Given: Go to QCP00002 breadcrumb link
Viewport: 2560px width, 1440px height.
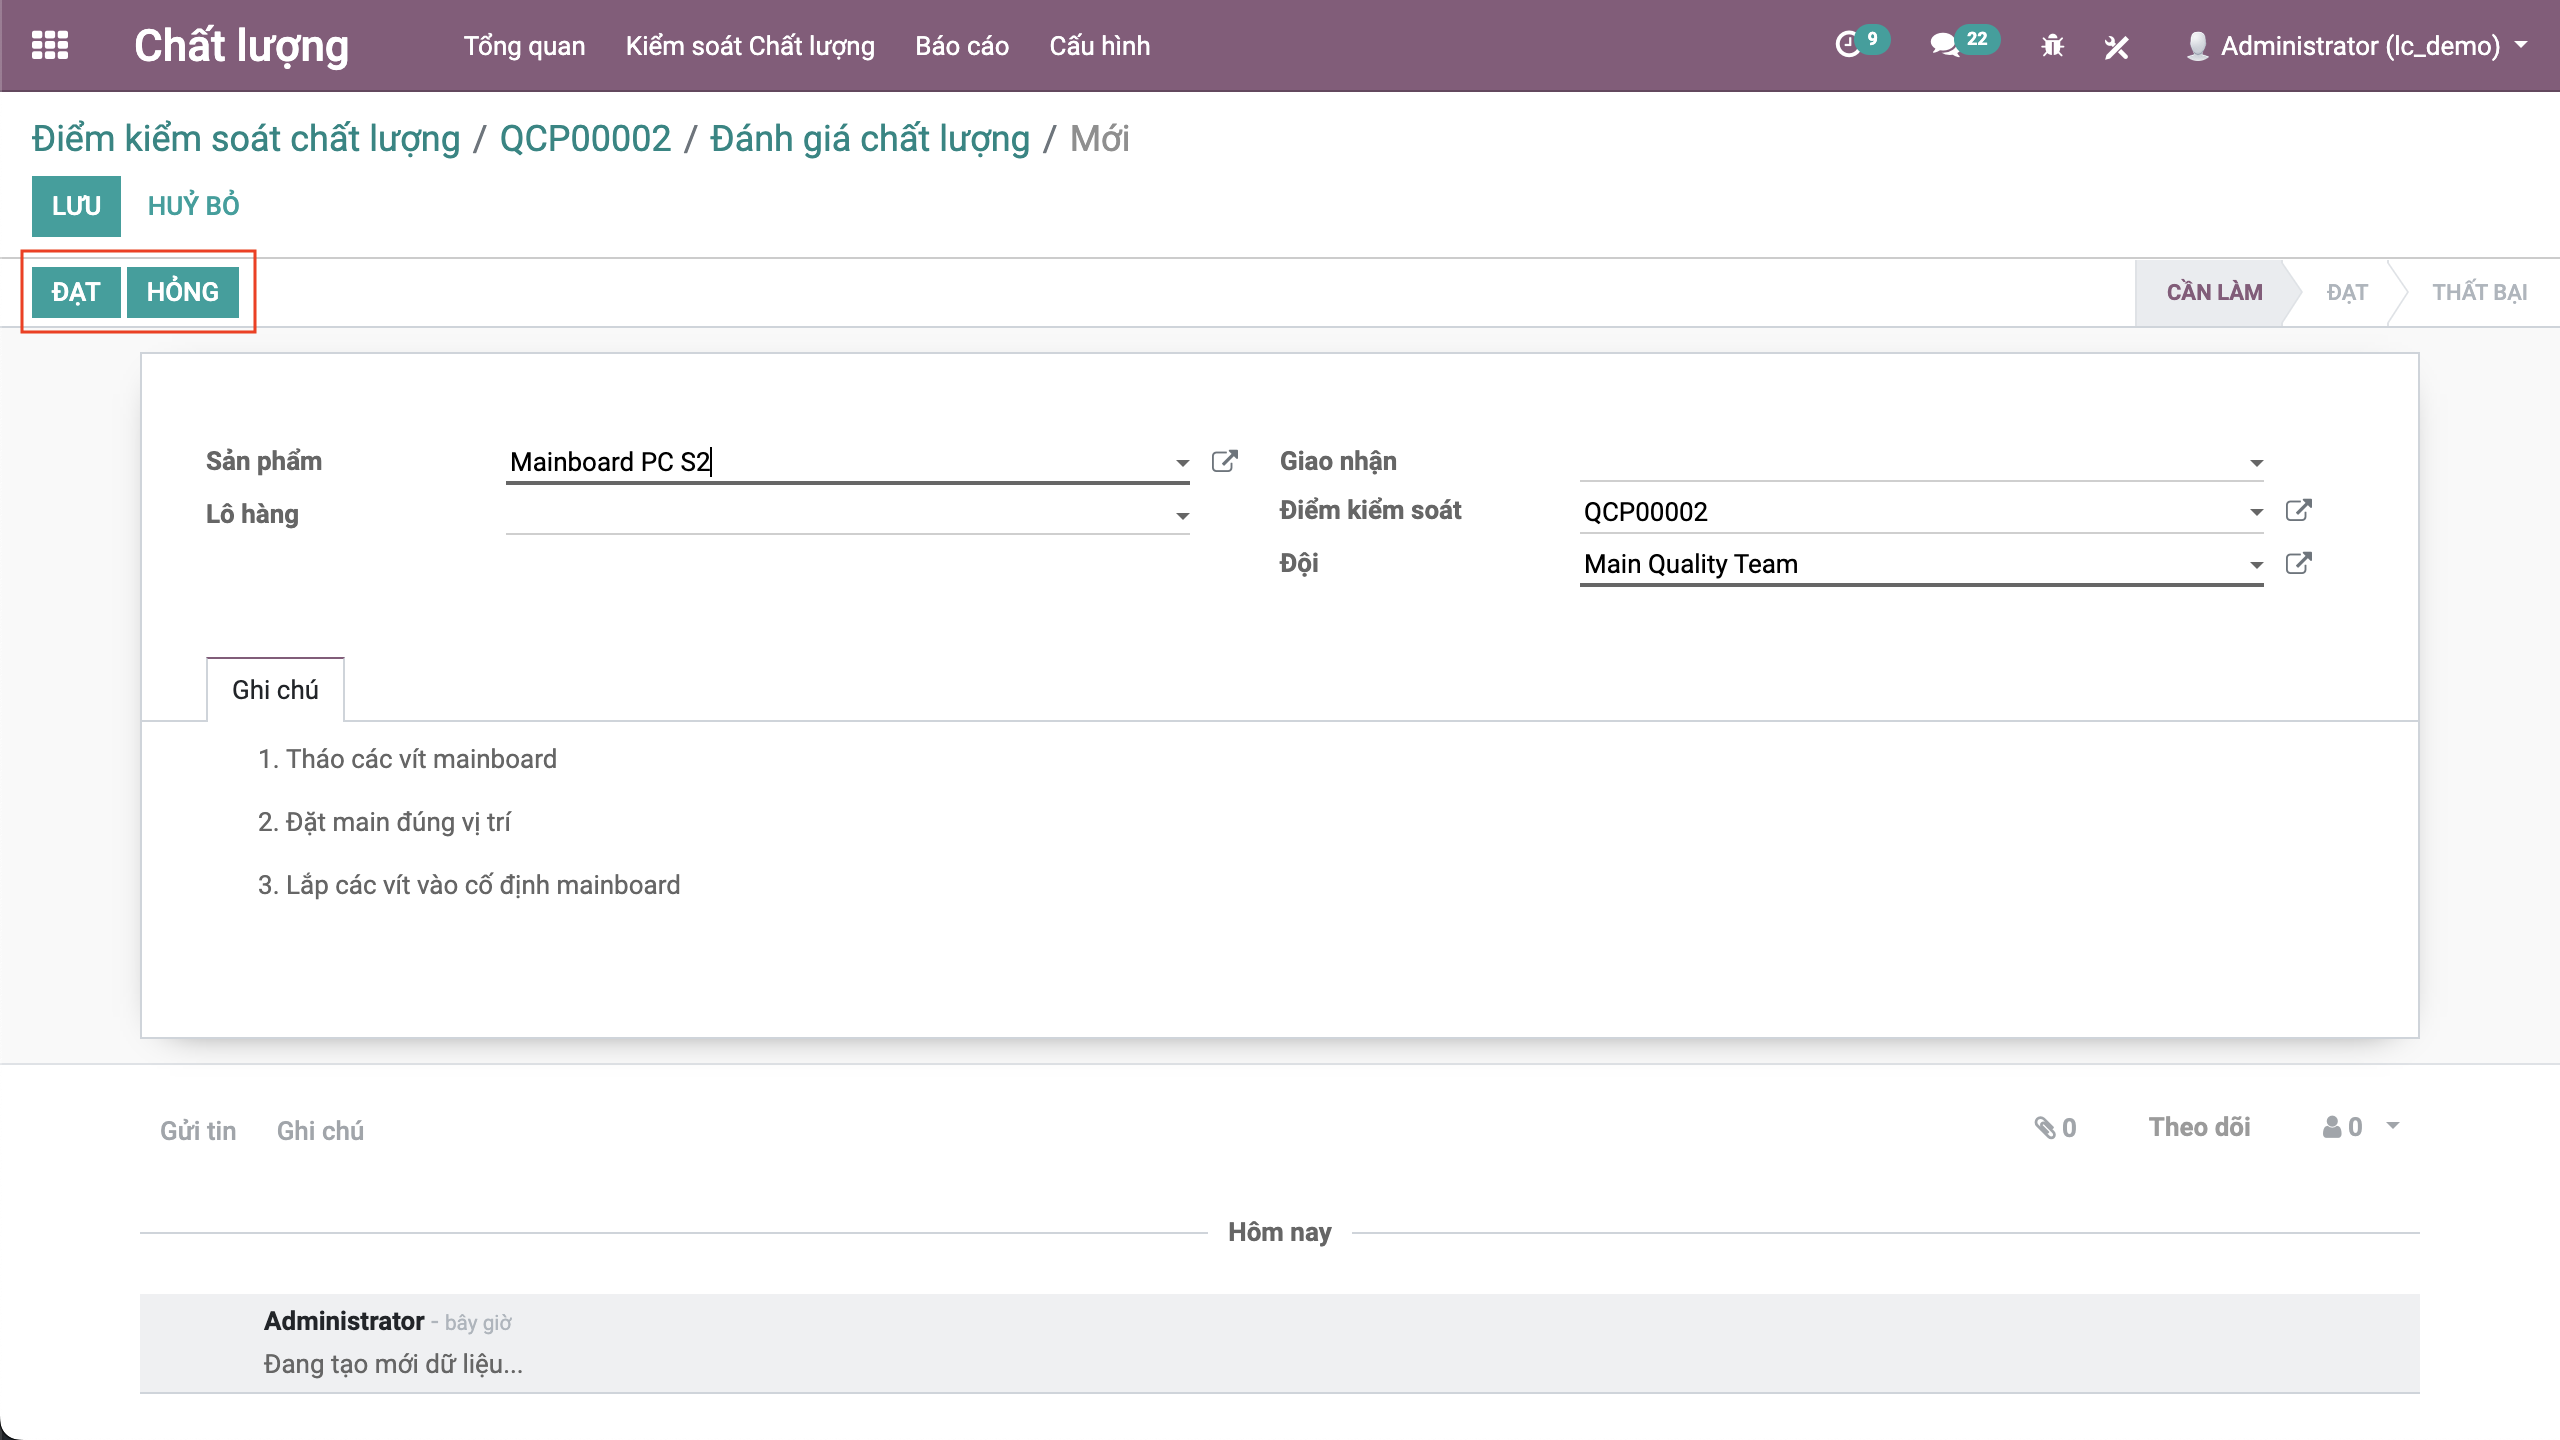Looking at the screenshot, I should (x=585, y=139).
